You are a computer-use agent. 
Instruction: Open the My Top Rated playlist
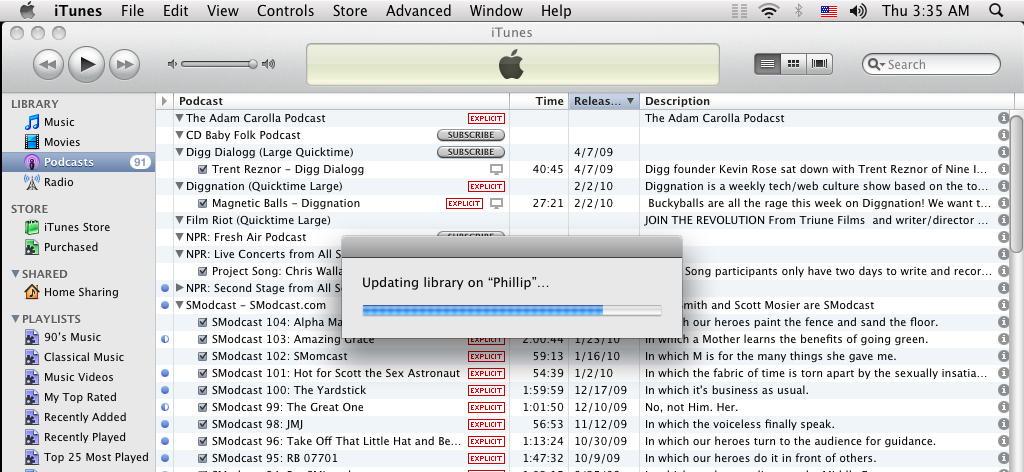pos(80,397)
